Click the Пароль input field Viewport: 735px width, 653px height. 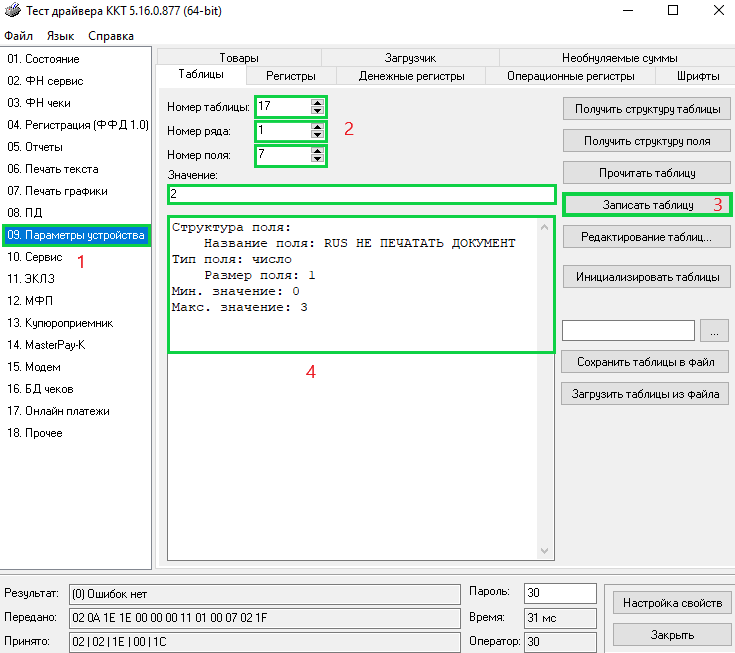560,593
